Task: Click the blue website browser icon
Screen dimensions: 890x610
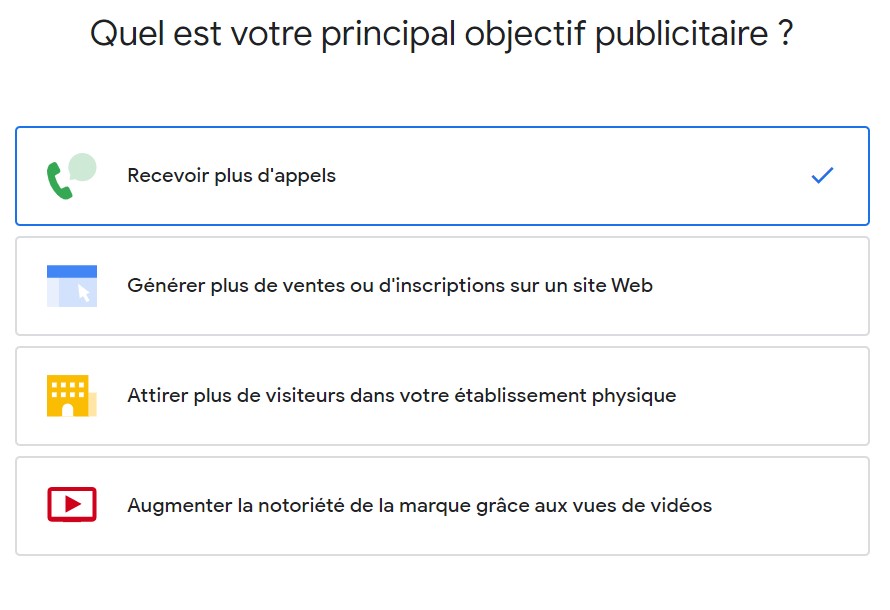Action: coord(71,285)
